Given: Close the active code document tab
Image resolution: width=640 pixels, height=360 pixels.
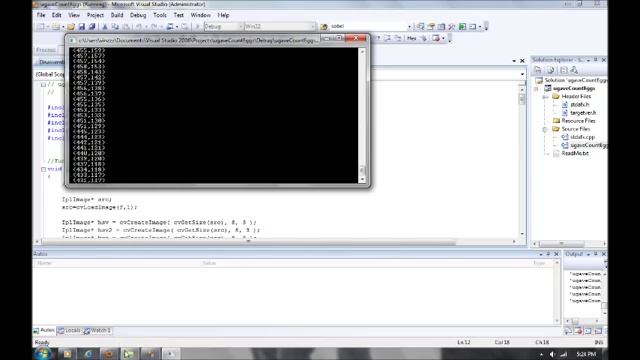Looking at the screenshot, I should [x=522, y=61].
